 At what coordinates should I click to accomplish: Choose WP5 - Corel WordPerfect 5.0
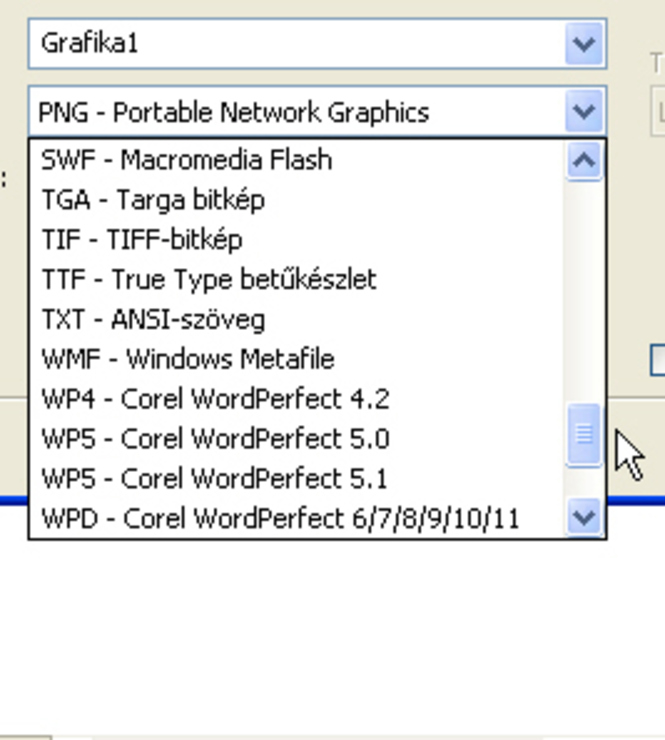pos(296,439)
